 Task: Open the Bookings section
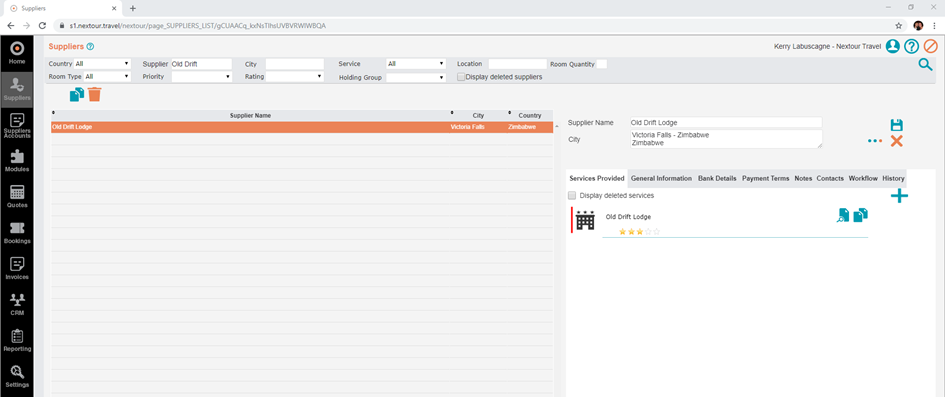point(17,233)
